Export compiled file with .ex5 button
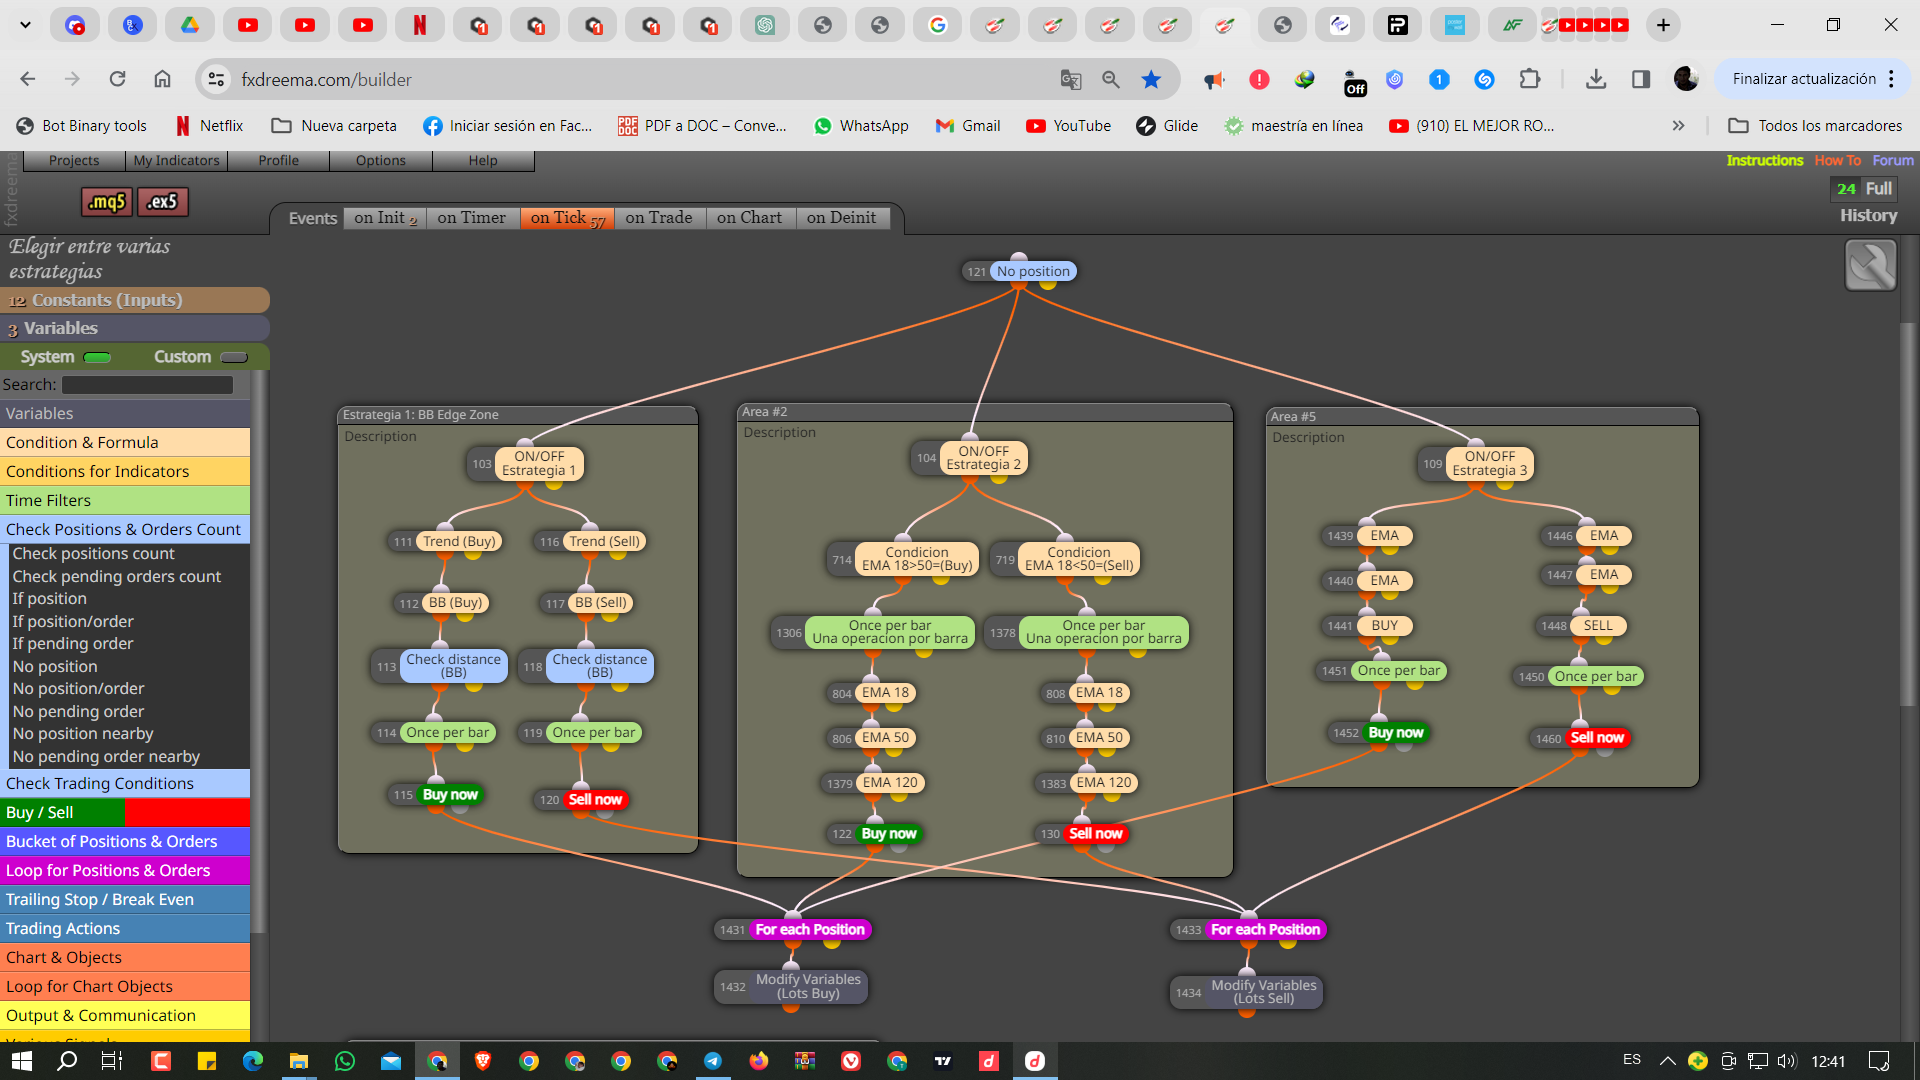Viewport: 1920px width, 1080px height. [162, 202]
